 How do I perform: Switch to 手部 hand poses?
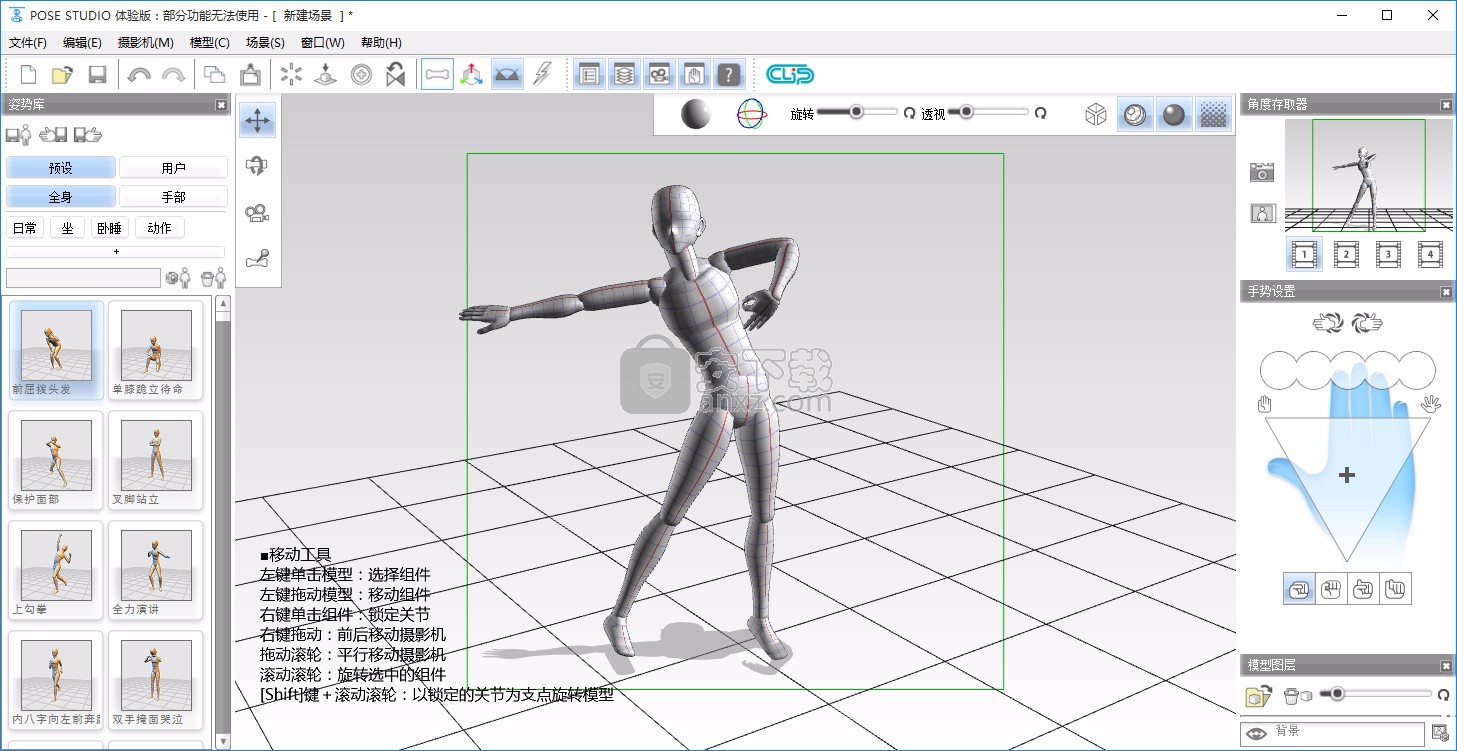[173, 197]
